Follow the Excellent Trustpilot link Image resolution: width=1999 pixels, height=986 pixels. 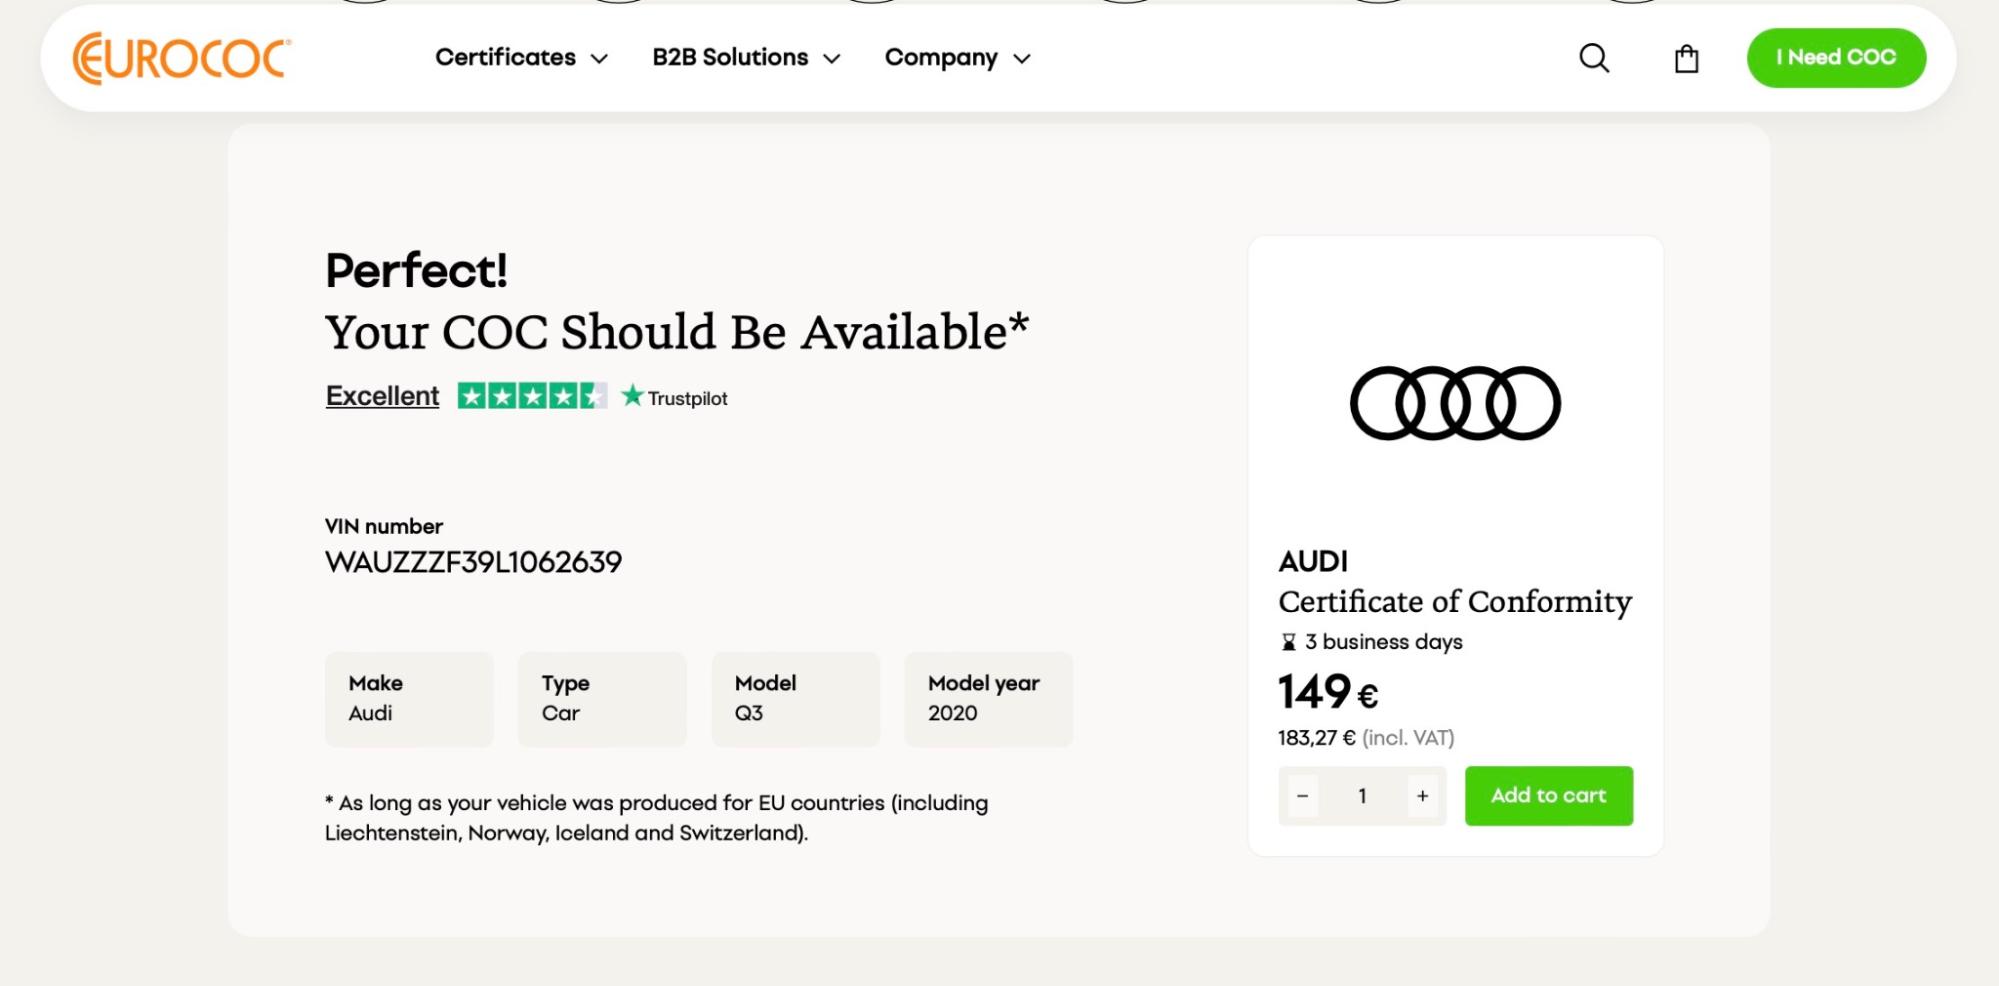click(x=382, y=396)
